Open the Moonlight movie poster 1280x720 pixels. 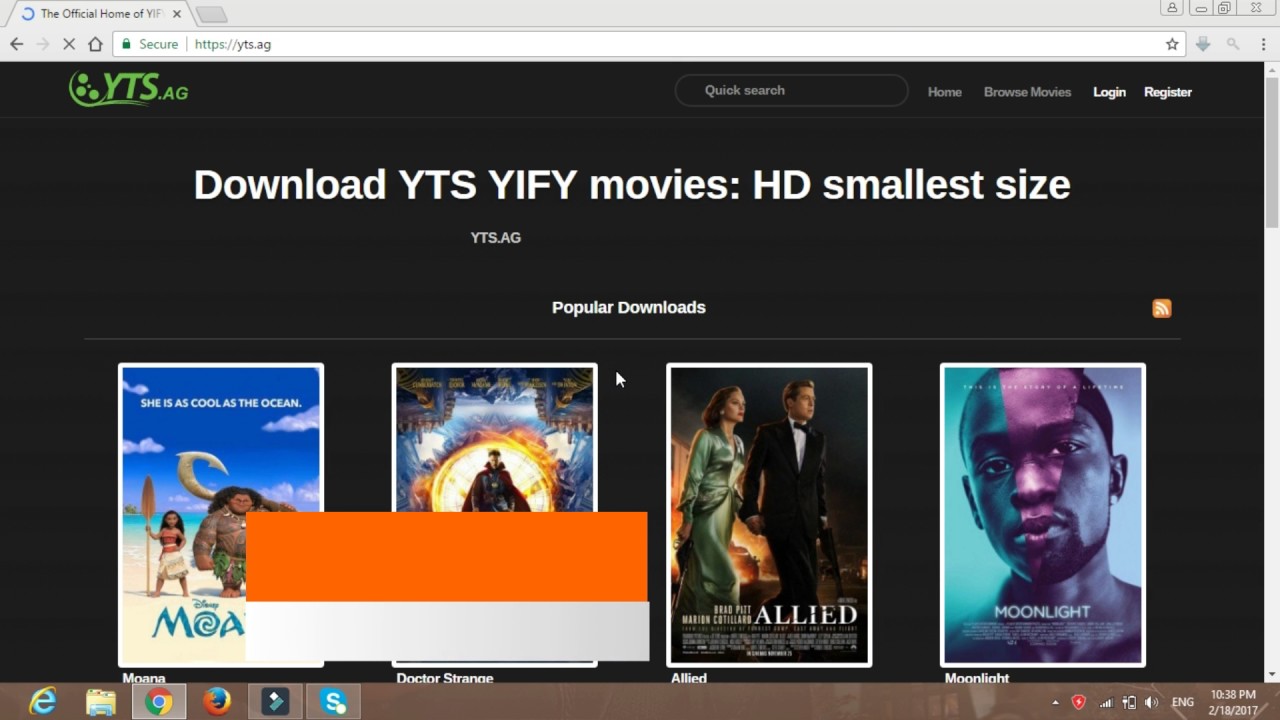tap(1043, 515)
